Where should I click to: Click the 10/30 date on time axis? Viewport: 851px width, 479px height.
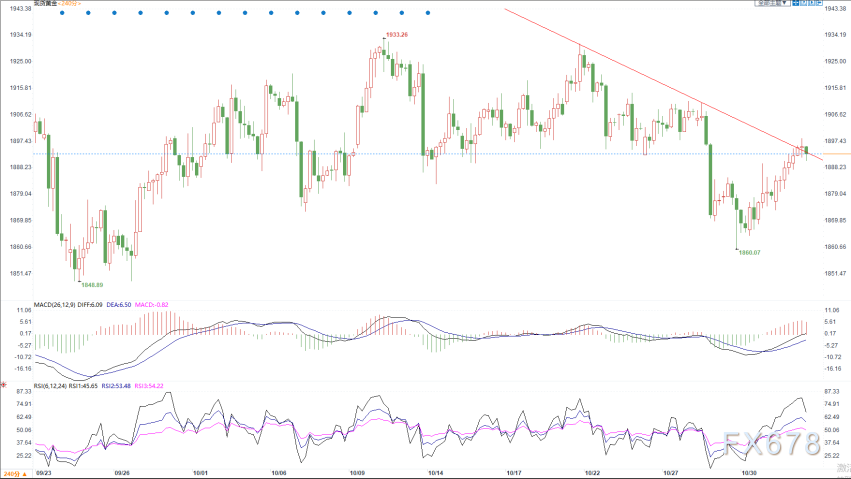tap(749, 473)
